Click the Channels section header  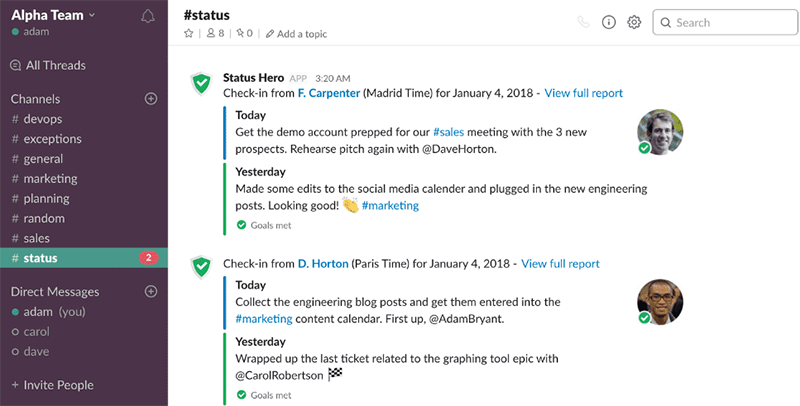[x=35, y=99]
